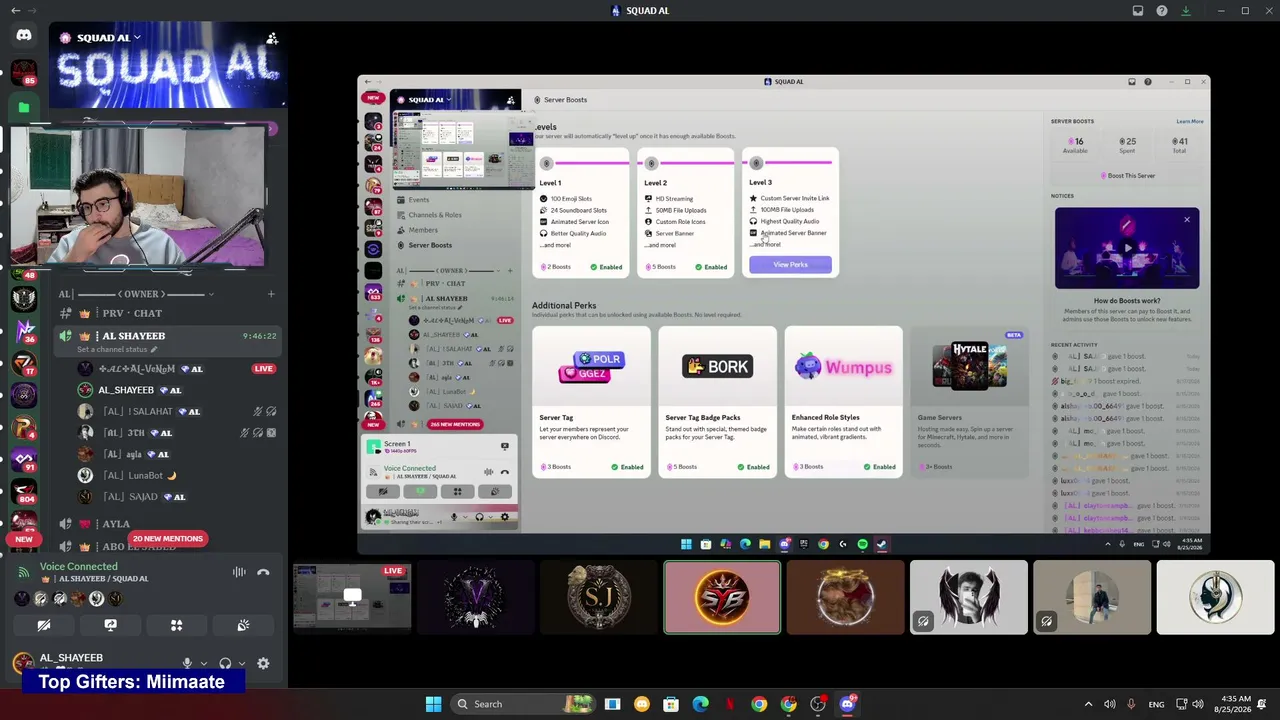This screenshot has width=1280, height=720.
Task: Open the Windows Start menu
Action: 433,704
